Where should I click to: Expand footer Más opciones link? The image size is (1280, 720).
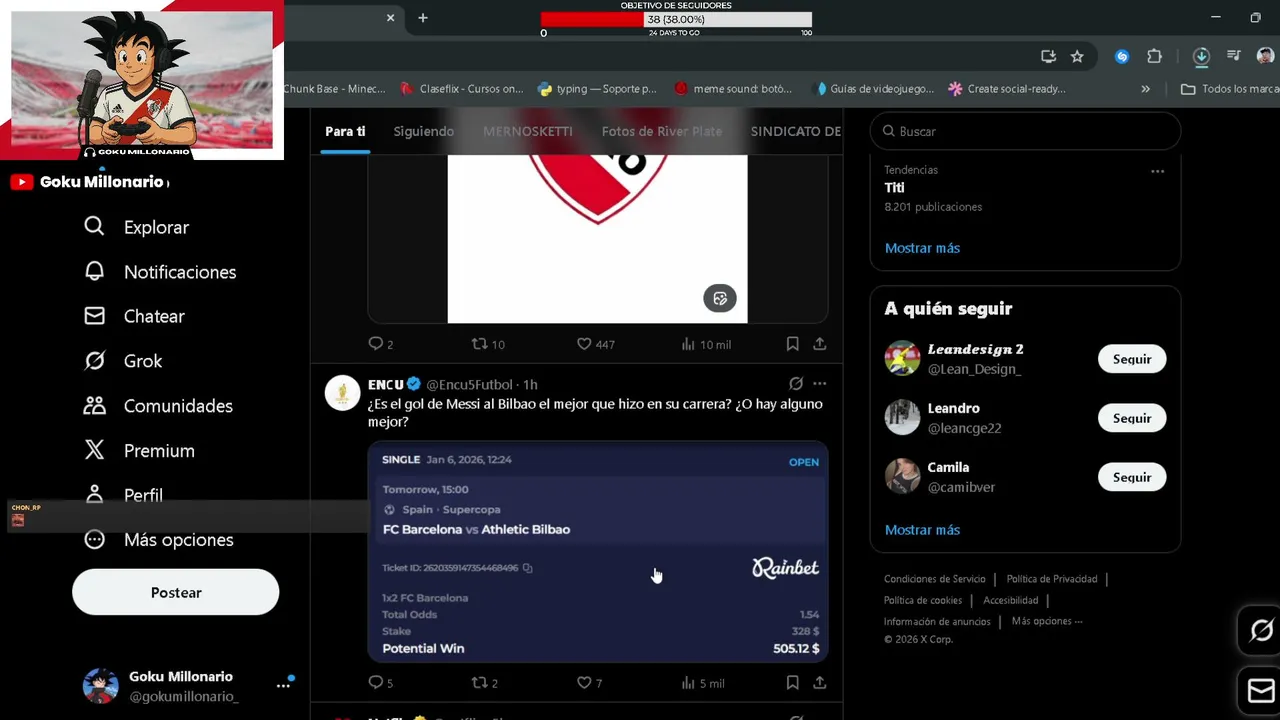click(x=1047, y=621)
